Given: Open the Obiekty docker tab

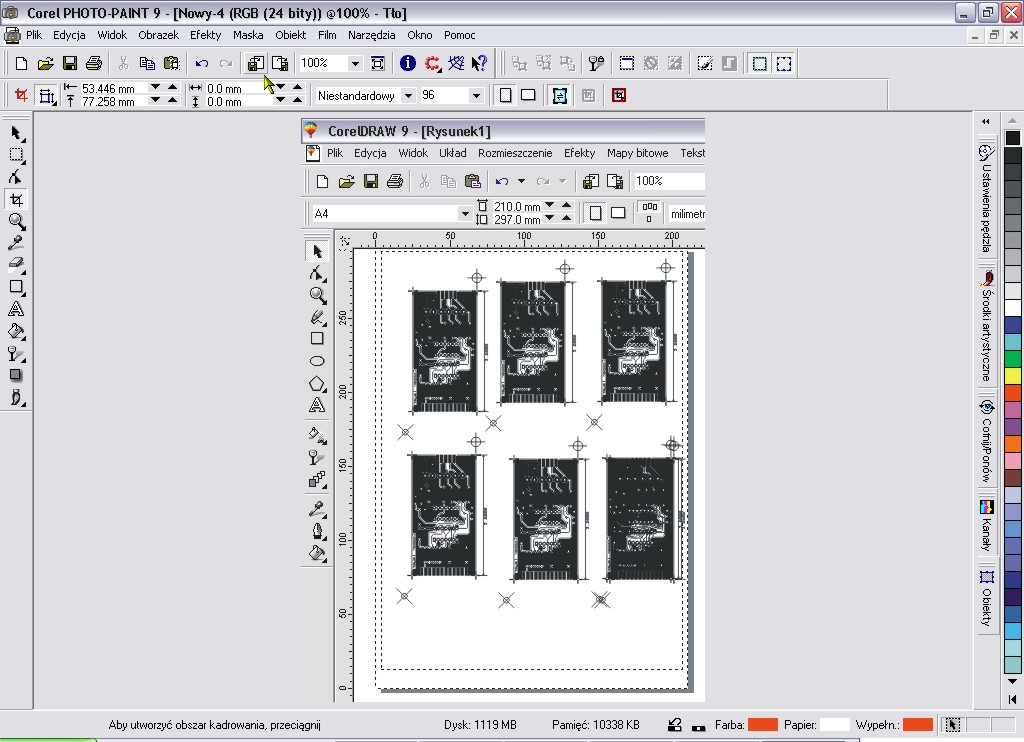Looking at the screenshot, I should click(x=986, y=598).
